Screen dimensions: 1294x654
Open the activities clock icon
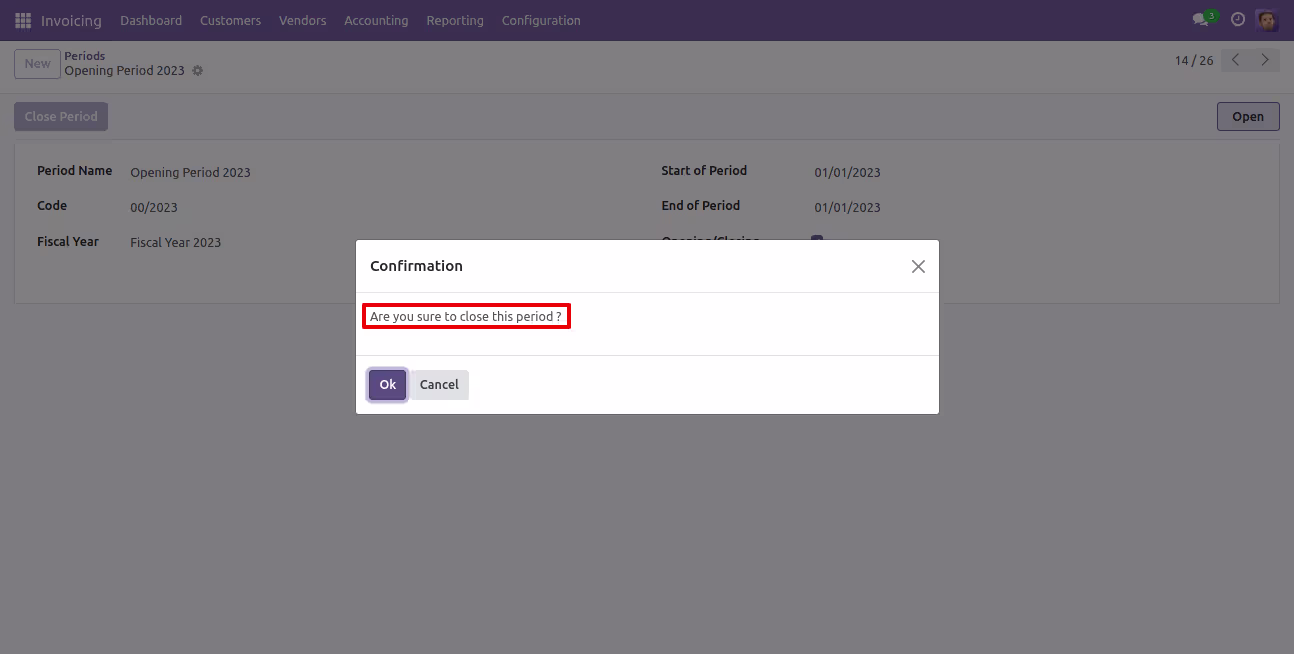[x=1238, y=20]
